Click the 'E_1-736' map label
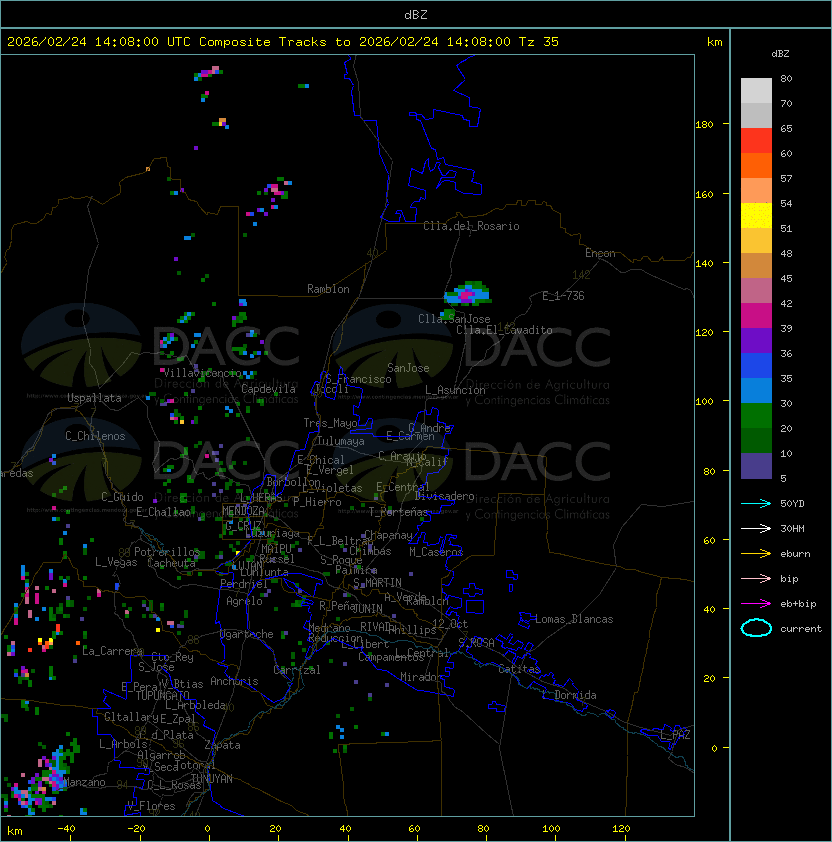The width and height of the screenshot is (832, 842). [x=563, y=296]
